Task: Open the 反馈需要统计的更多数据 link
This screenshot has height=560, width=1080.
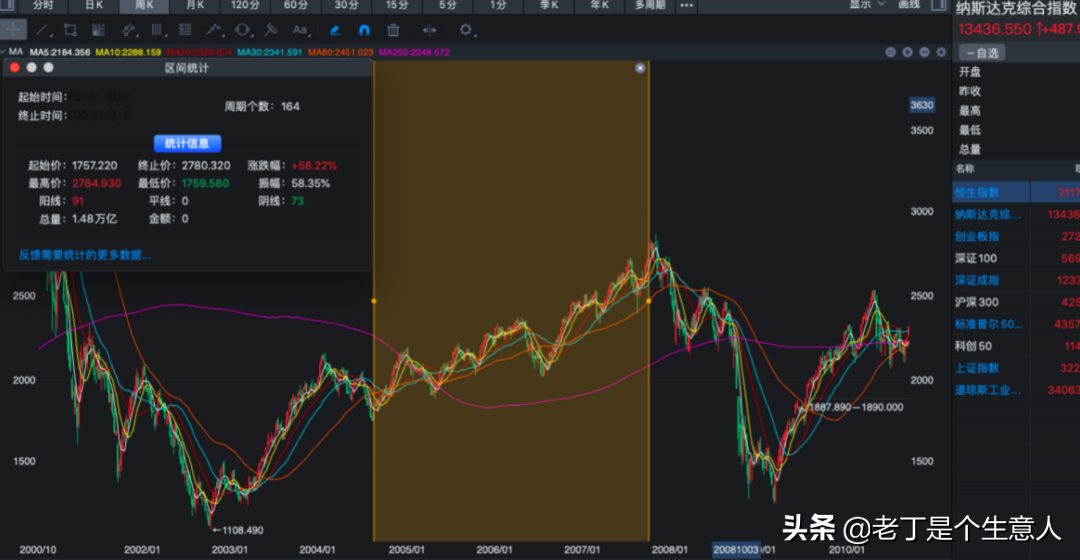Action: coord(85,255)
